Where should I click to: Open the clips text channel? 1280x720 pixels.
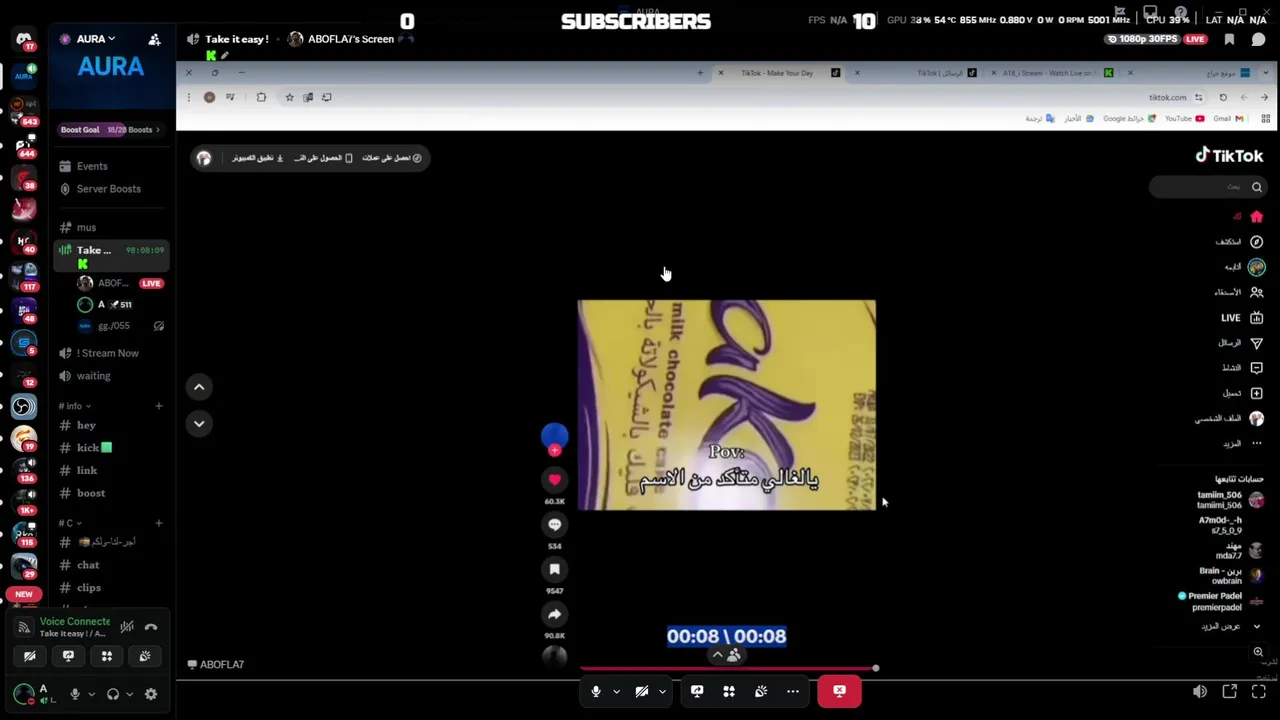pos(89,588)
